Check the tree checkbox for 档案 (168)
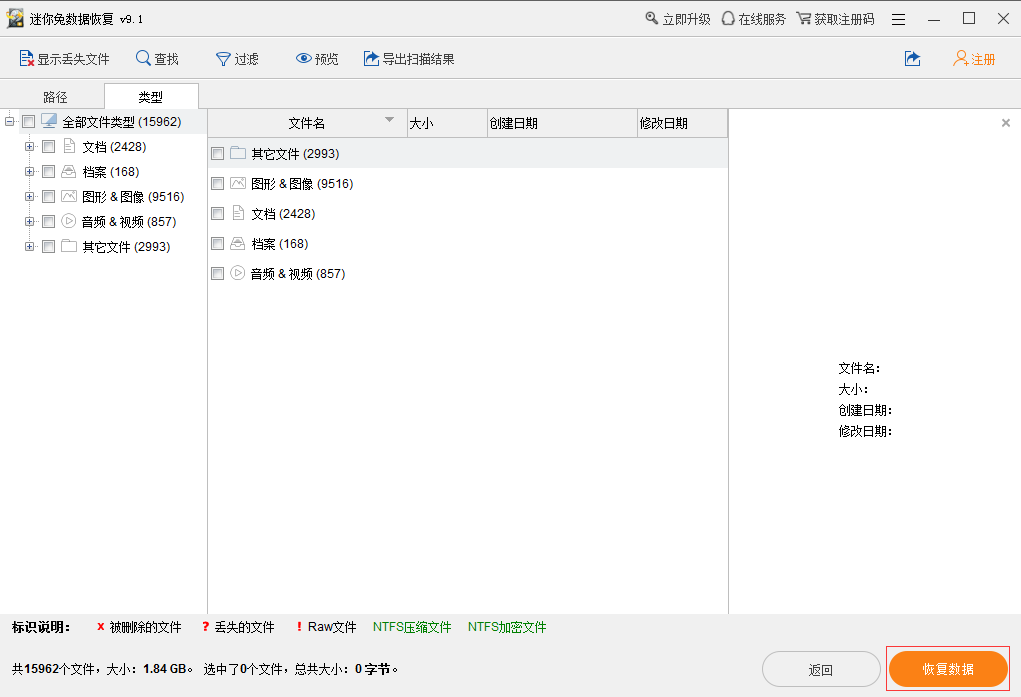Viewport: 1021px width, 697px height. (x=48, y=172)
